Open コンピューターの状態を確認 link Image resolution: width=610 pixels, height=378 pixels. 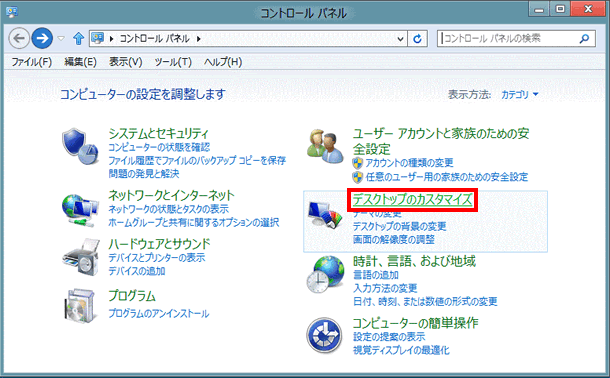coord(159,147)
